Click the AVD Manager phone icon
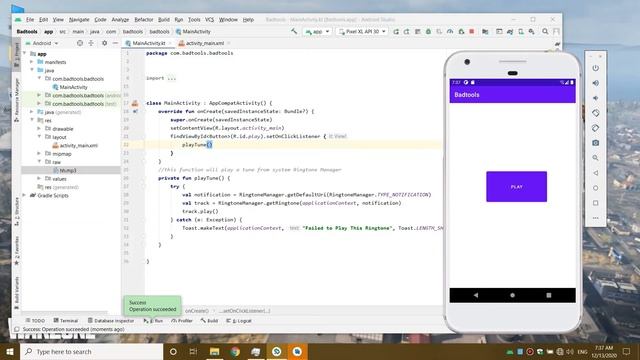The height and width of the screenshot is (360, 640). [x=521, y=31]
